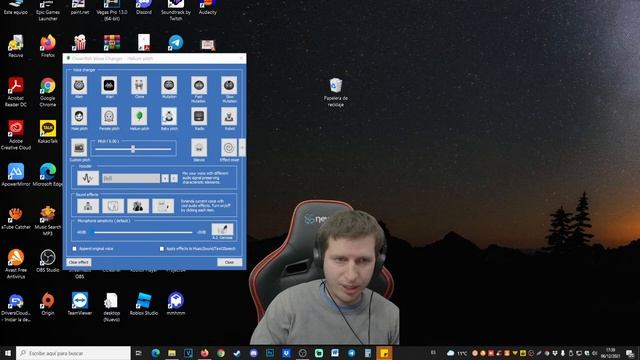Apply the Female pitch voice

109,117
